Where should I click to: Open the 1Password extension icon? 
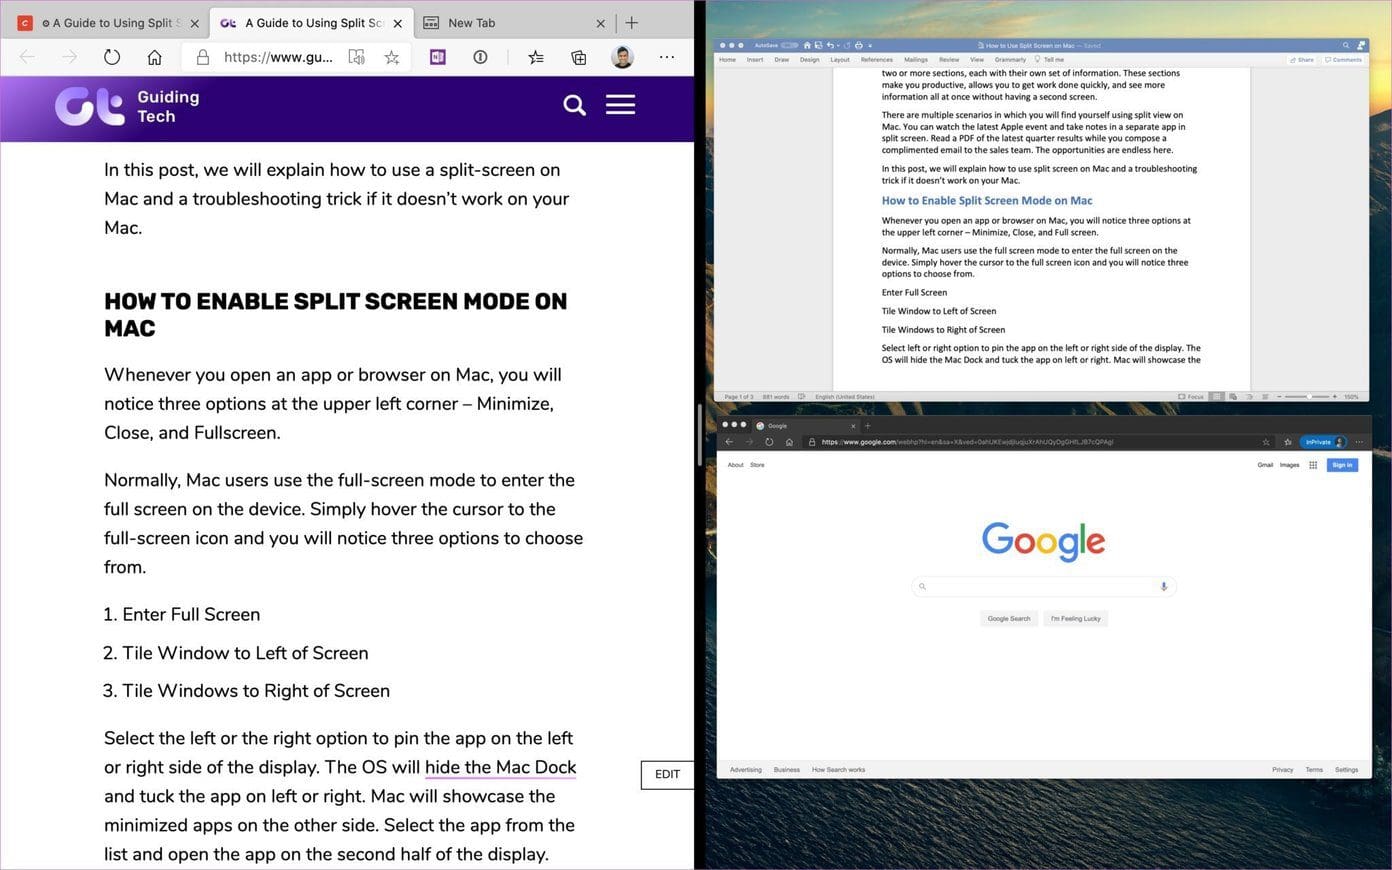click(481, 57)
